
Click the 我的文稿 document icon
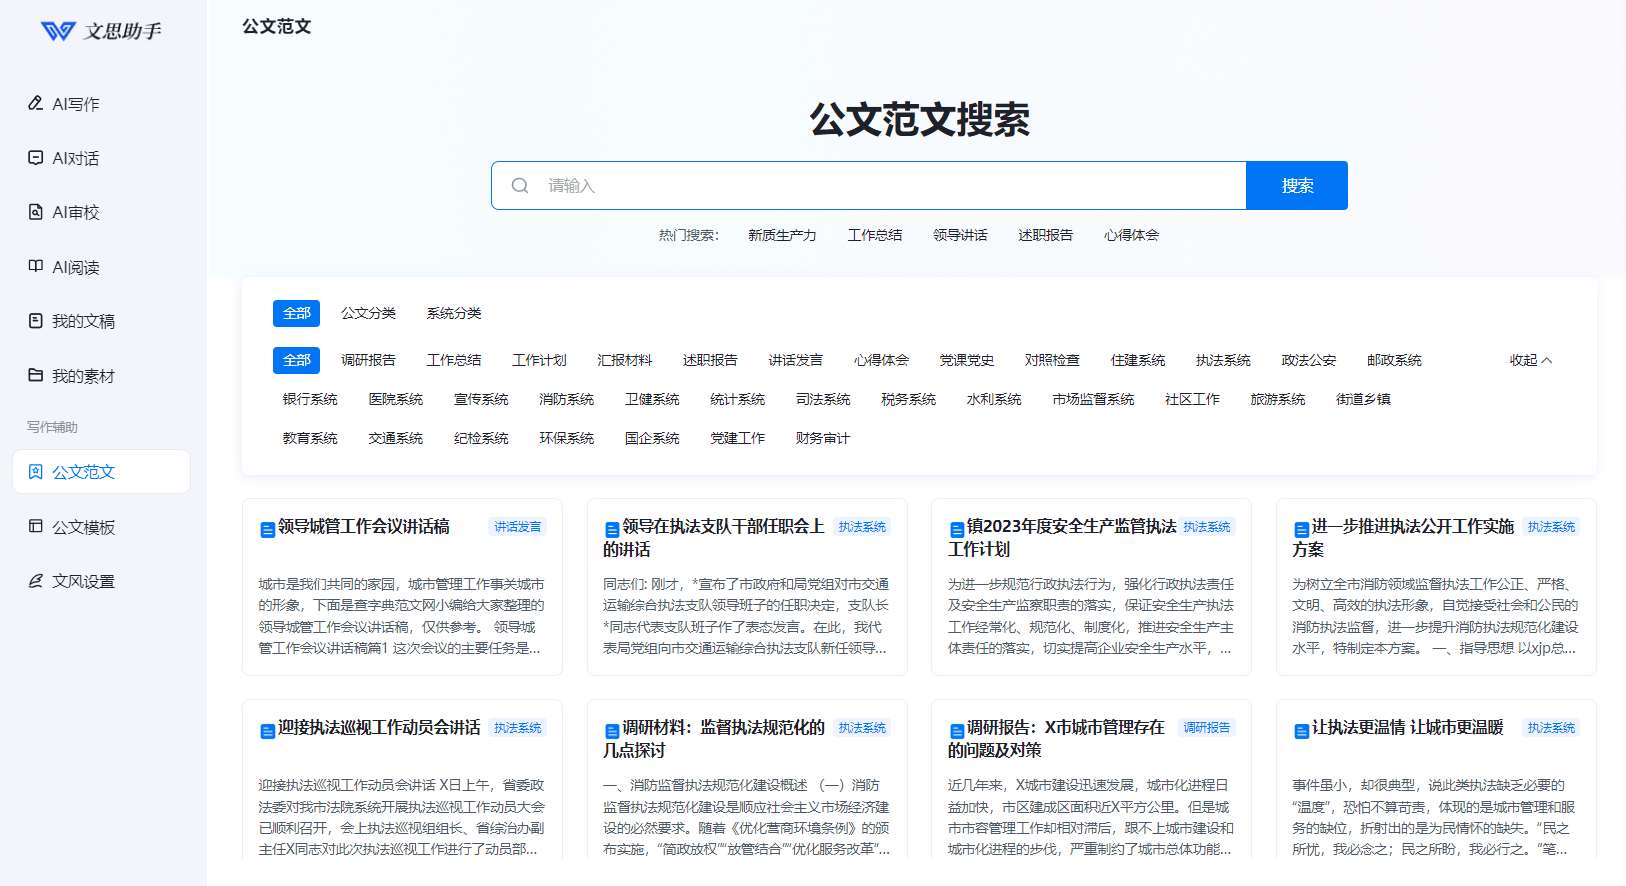point(36,321)
